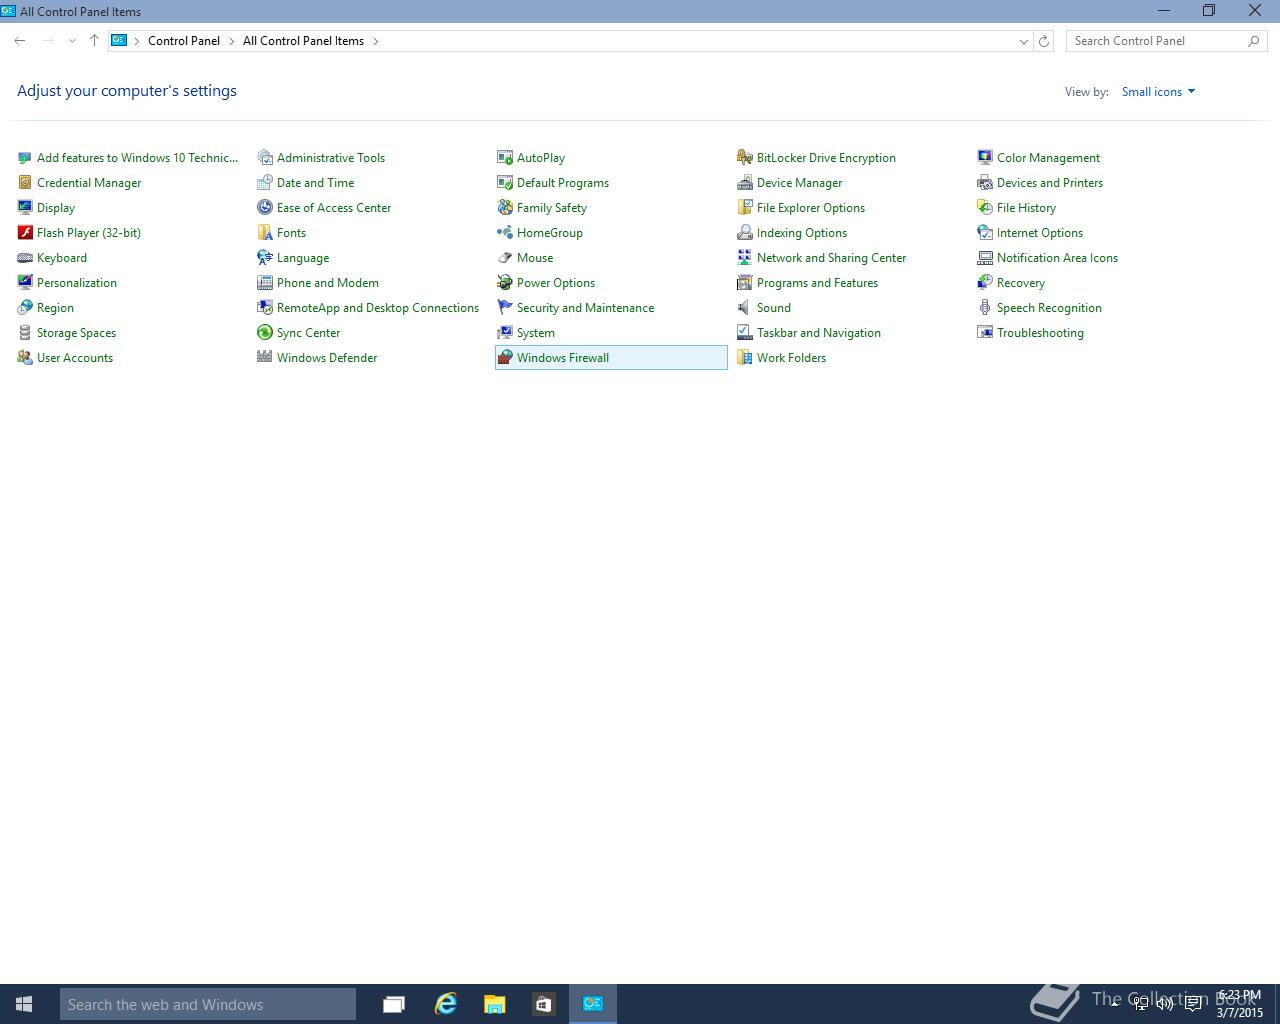This screenshot has height=1024, width=1280.
Task: Open the recent locations dropdown arrow
Action: (72, 41)
